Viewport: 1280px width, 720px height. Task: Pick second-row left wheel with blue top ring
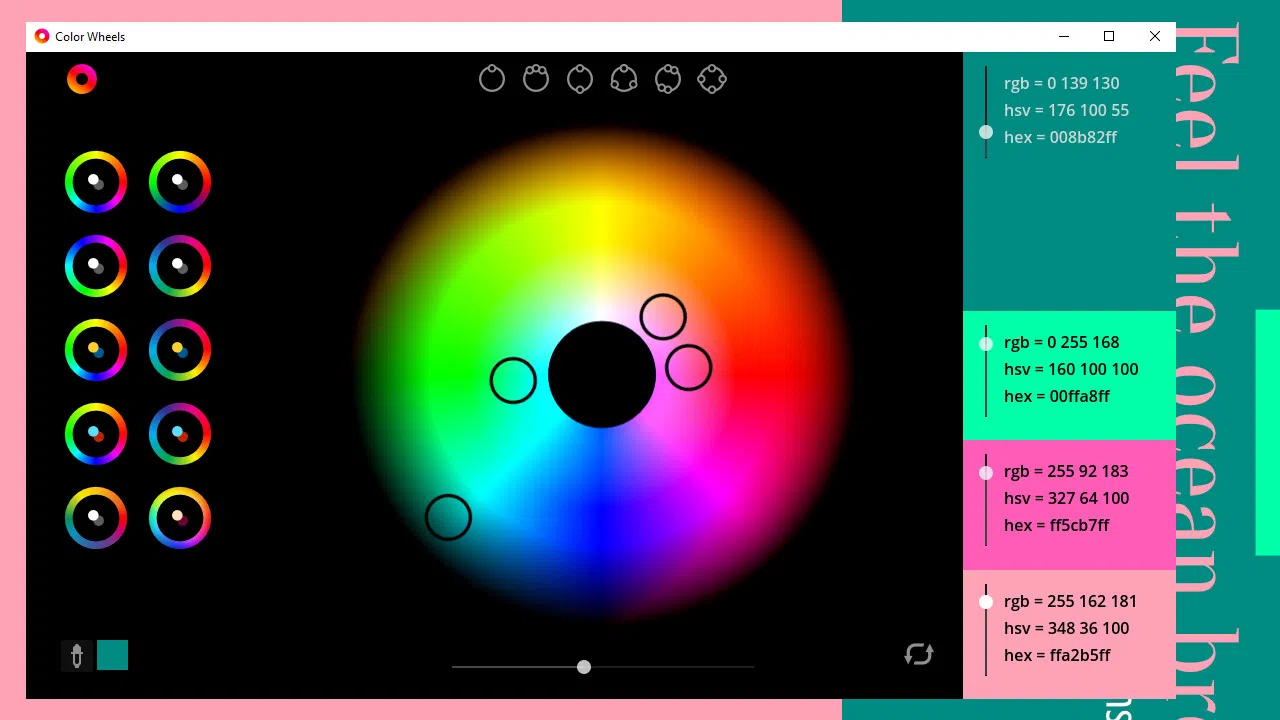tap(96, 266)
